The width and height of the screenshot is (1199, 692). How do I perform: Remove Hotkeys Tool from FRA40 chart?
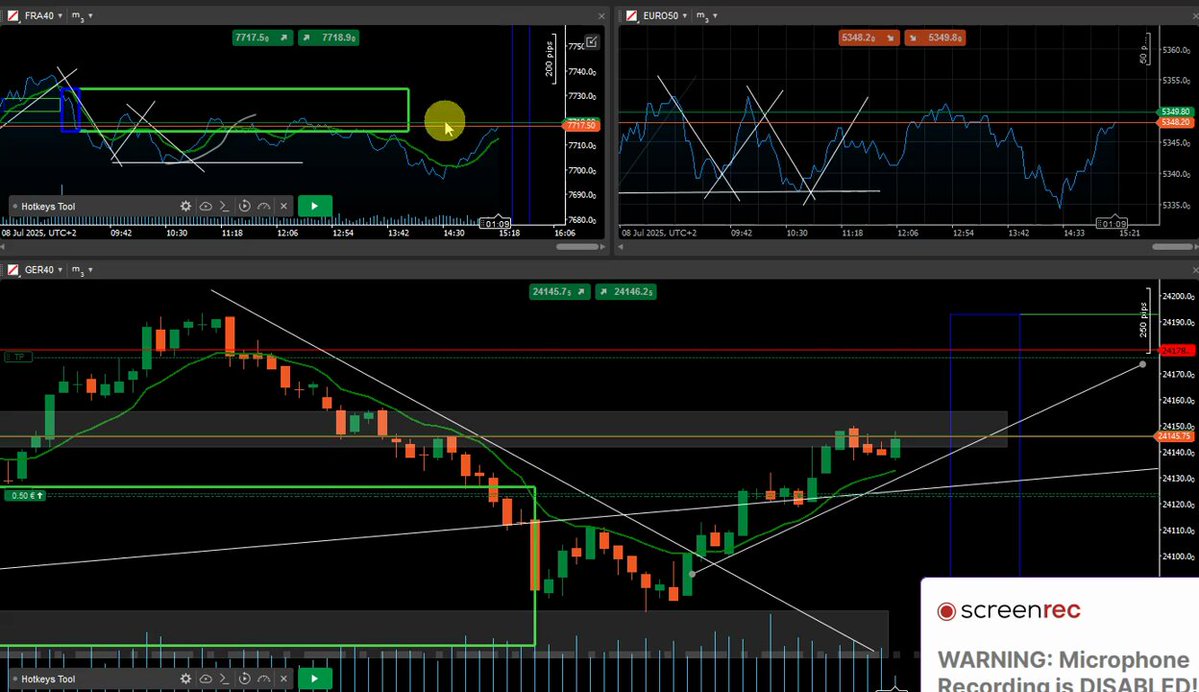[x=284, y=206]
